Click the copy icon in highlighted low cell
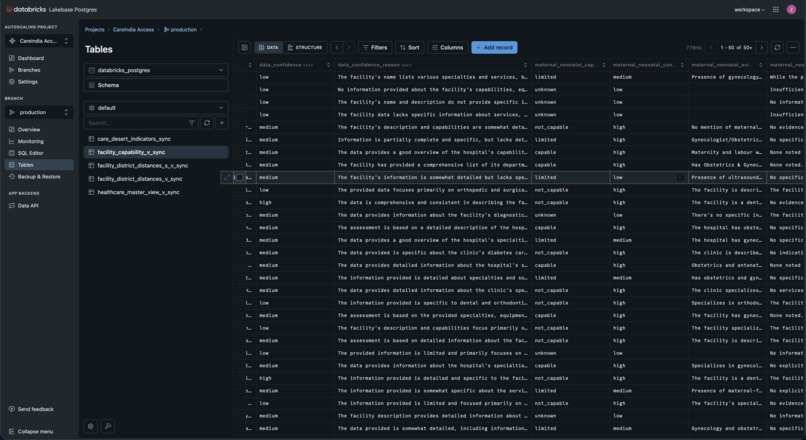Screen dimensions: 806x440 680,177
